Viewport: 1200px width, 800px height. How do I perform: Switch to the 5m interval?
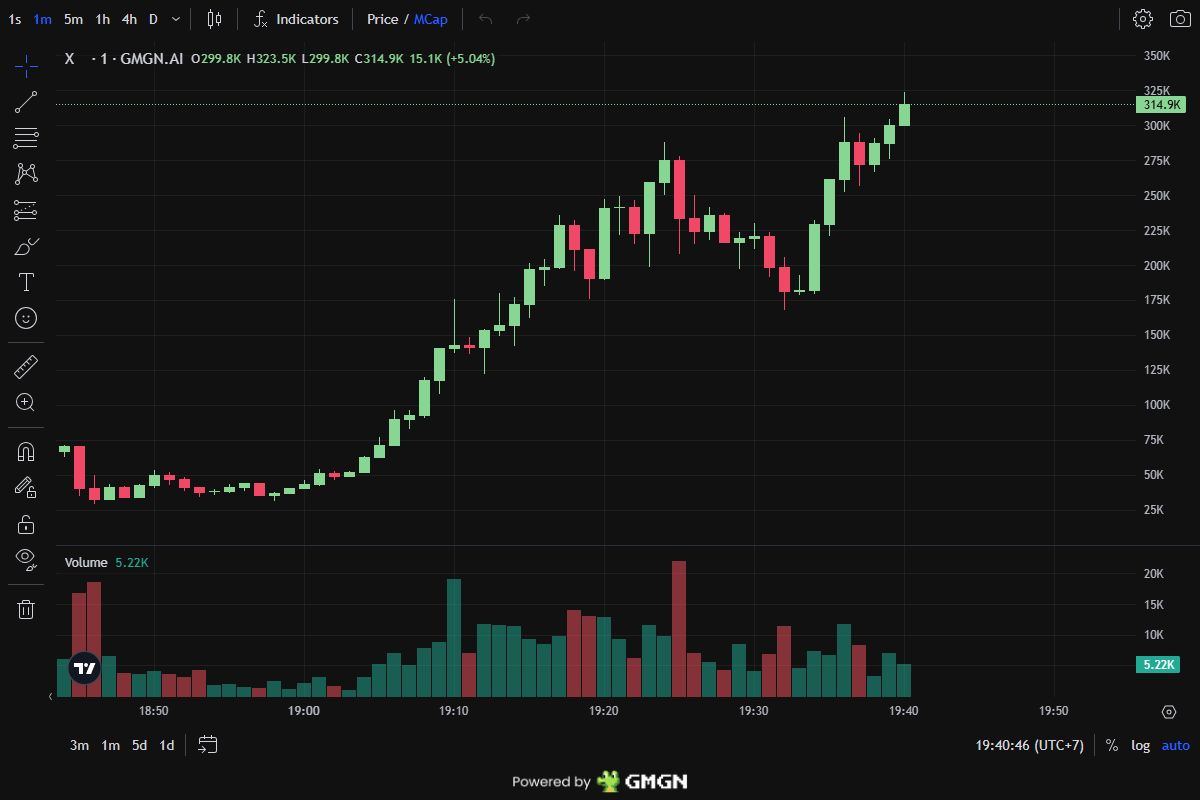(72, 18)
